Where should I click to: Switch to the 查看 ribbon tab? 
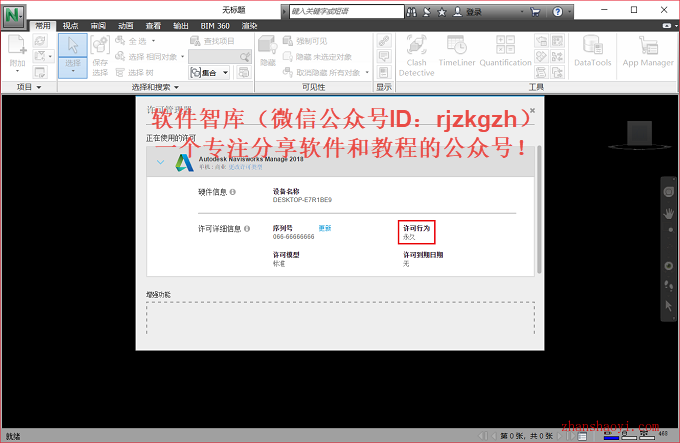tap(153, 26)
